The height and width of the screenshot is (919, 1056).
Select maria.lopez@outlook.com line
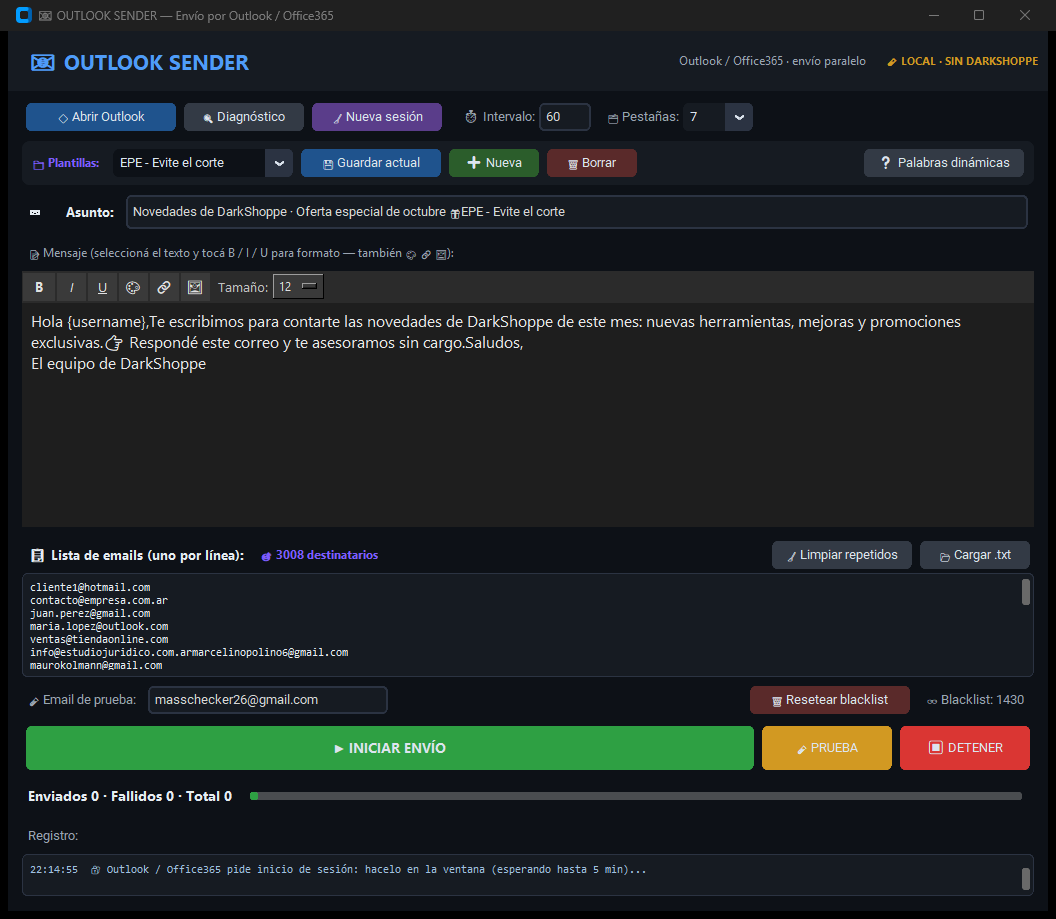pyautogui.click(x=99, y=627)
